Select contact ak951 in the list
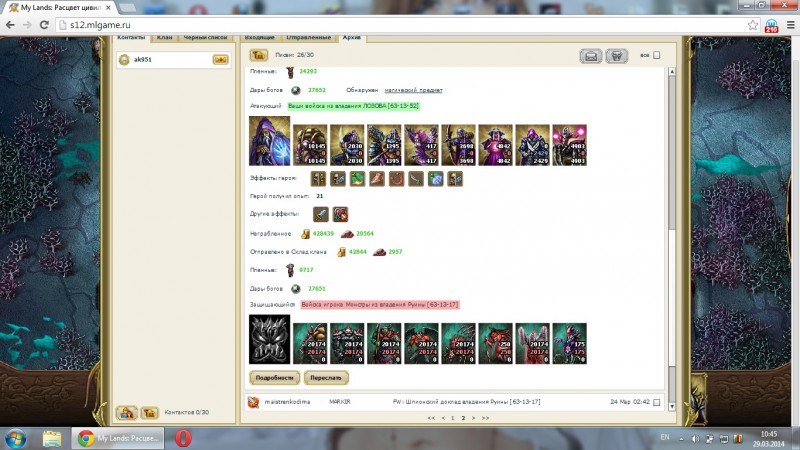This screenshot has width=800, height=450. [x=172, y=60]
